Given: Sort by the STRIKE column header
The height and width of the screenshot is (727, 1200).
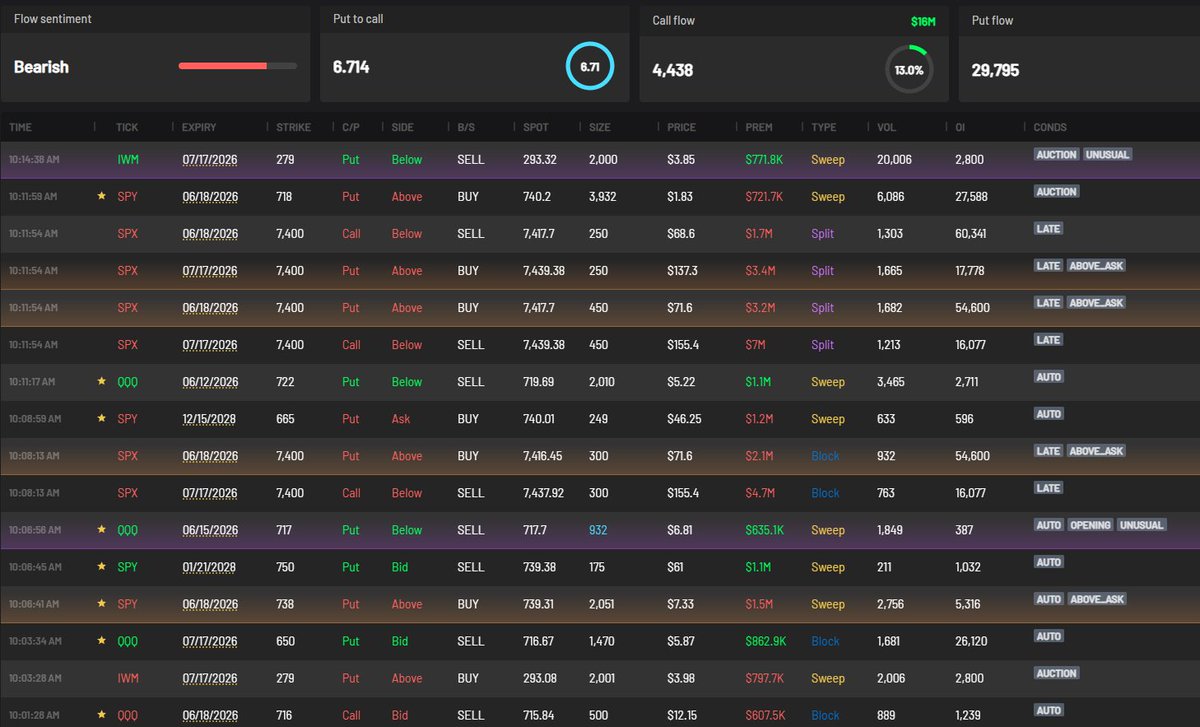Looking at the screenshot, I should click(294, 128).
